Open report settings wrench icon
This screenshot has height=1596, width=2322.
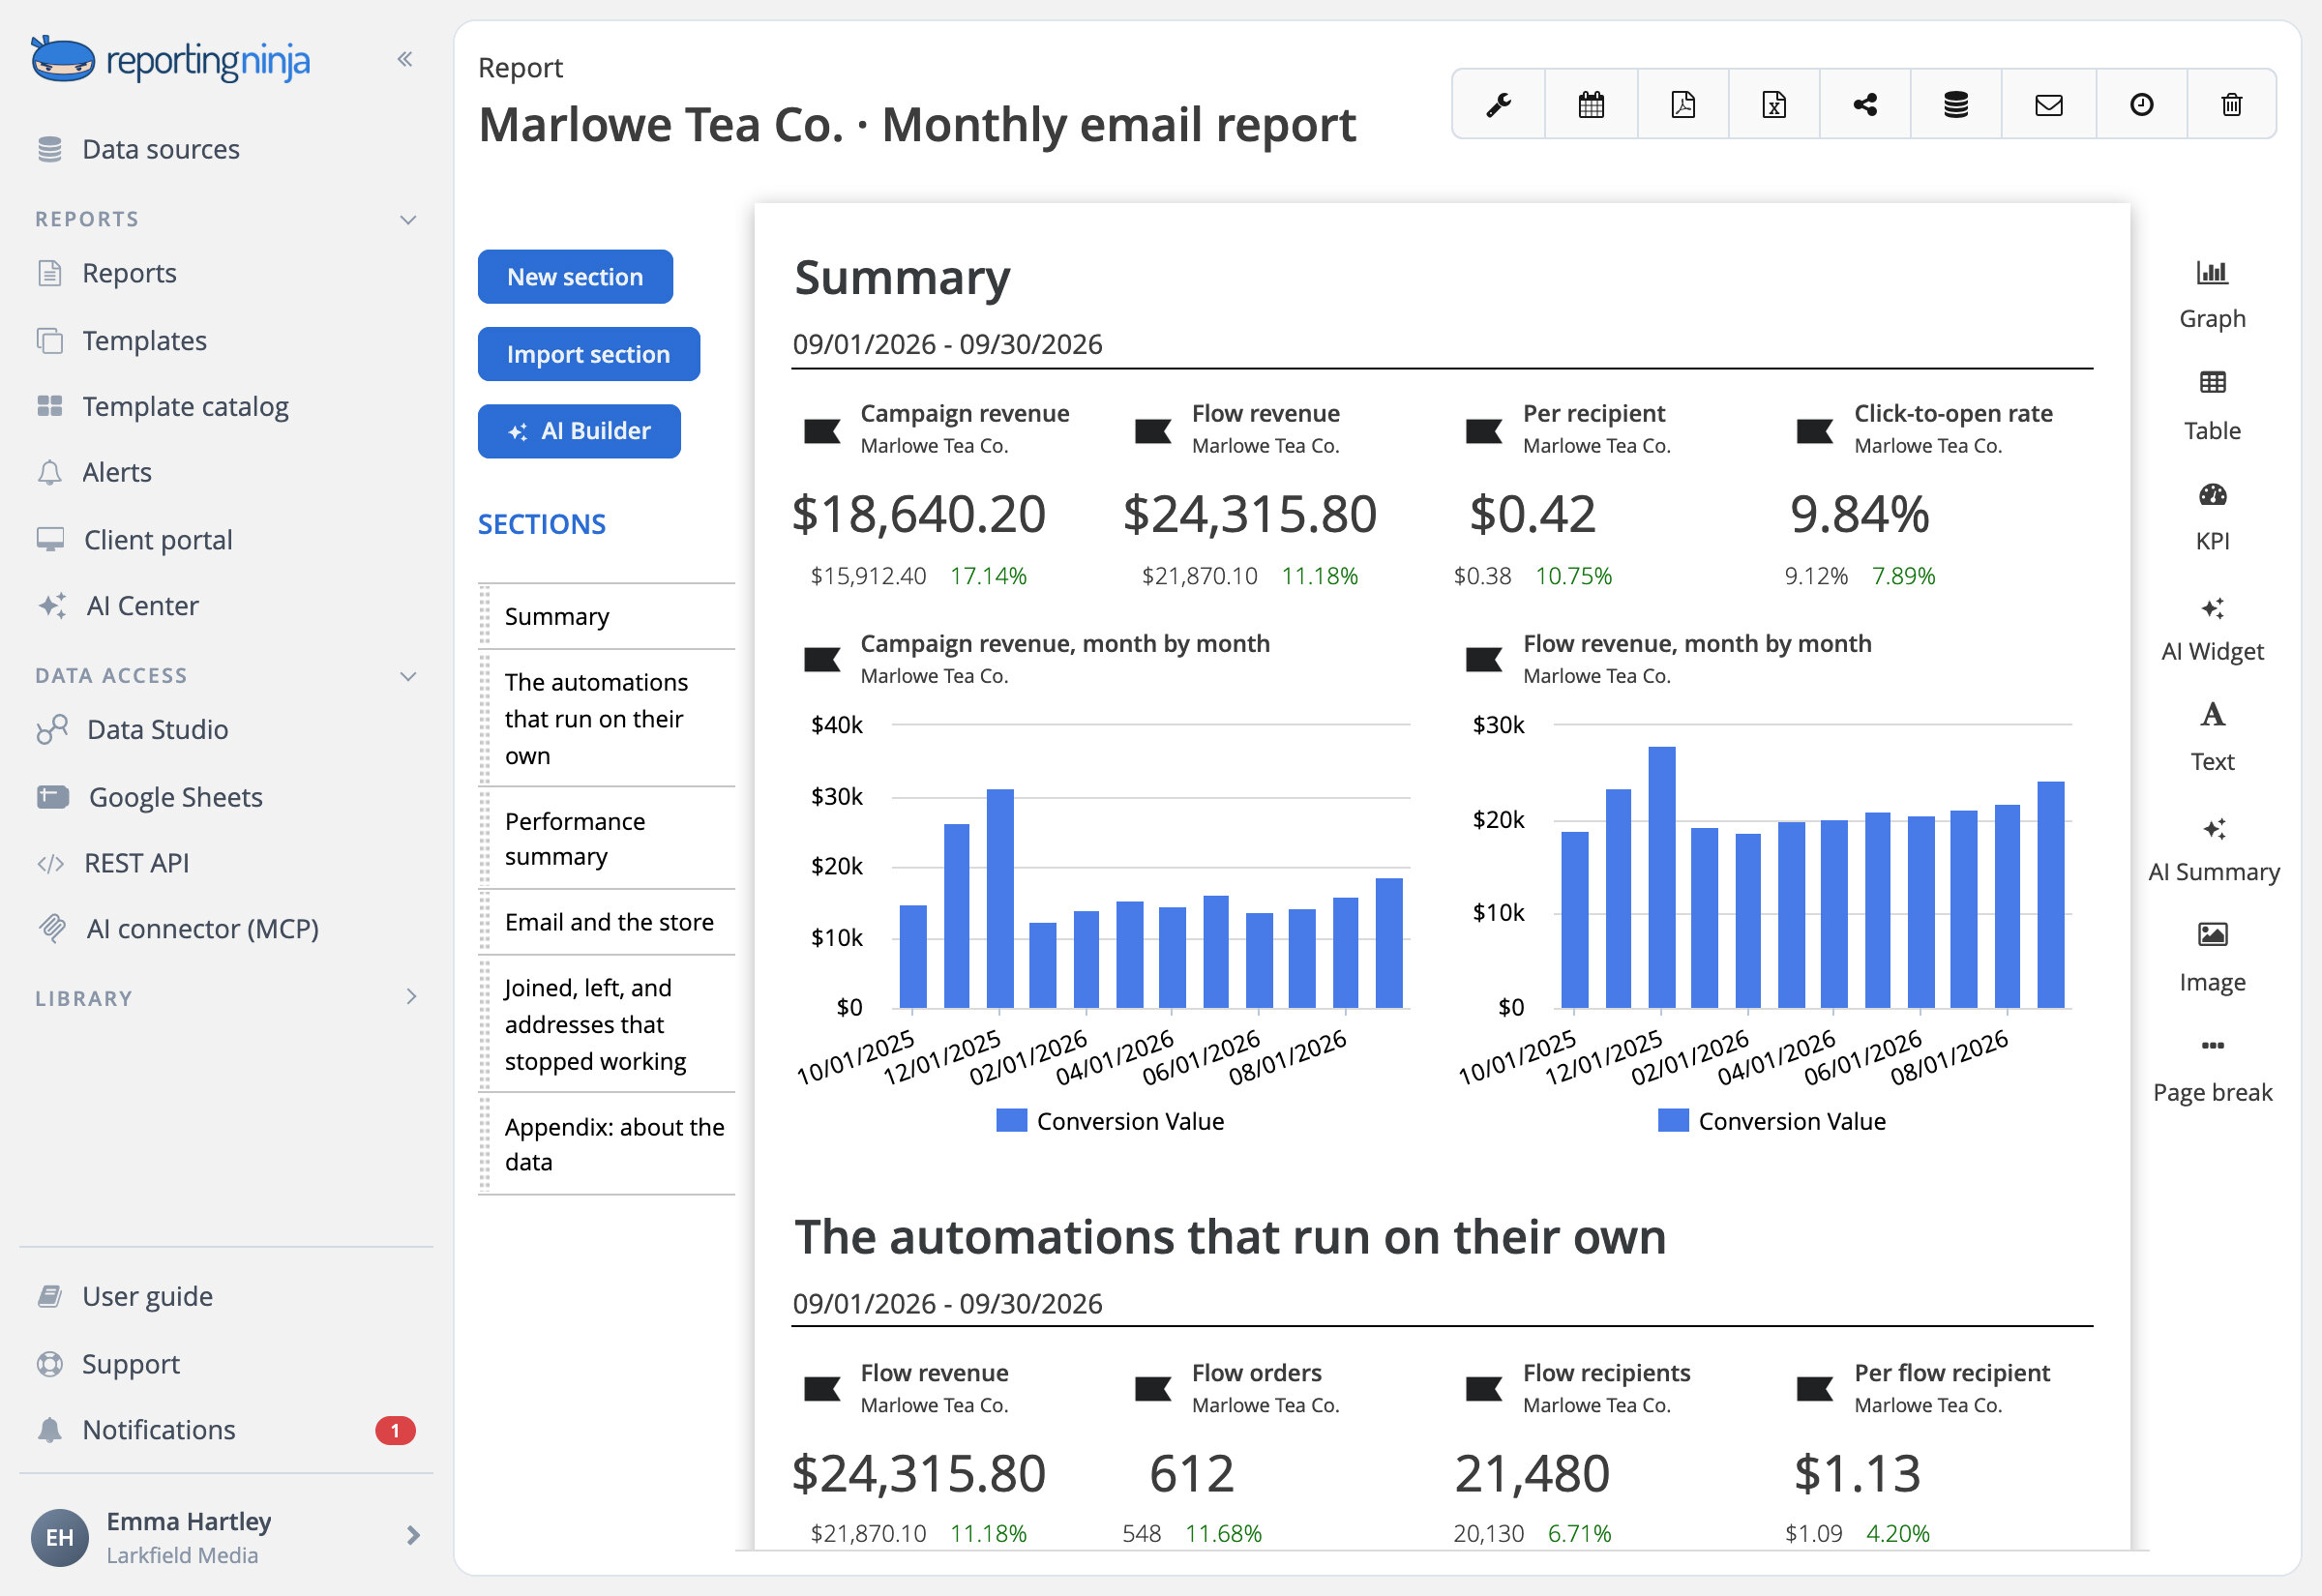pyautogui.click(x=1498, y=104)
